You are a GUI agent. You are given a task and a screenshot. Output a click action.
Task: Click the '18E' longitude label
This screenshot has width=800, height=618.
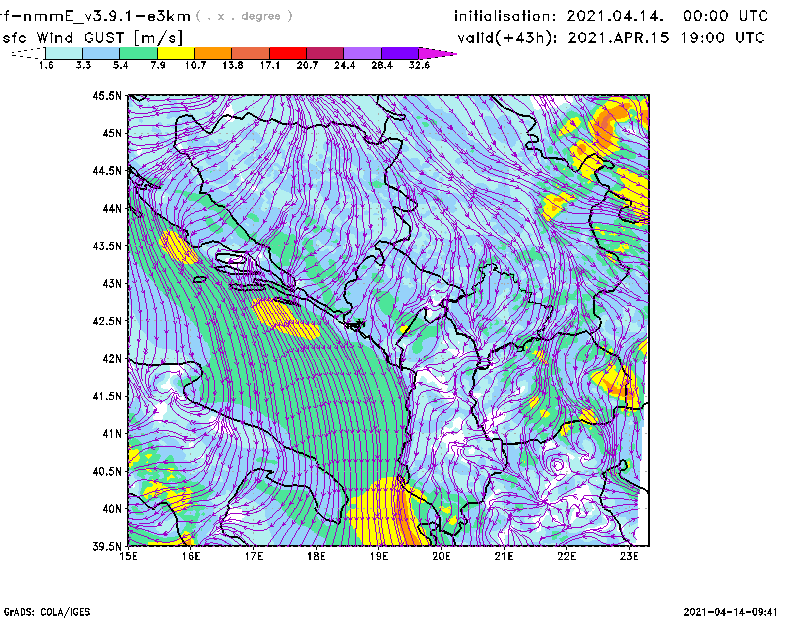pos(316,556)
